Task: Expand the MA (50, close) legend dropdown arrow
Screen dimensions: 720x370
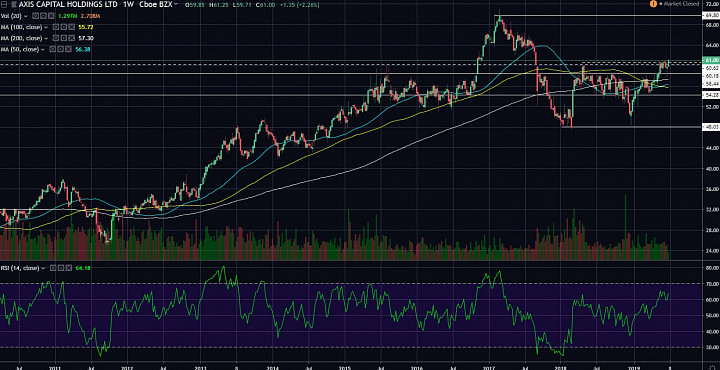Action: (43, 49)
